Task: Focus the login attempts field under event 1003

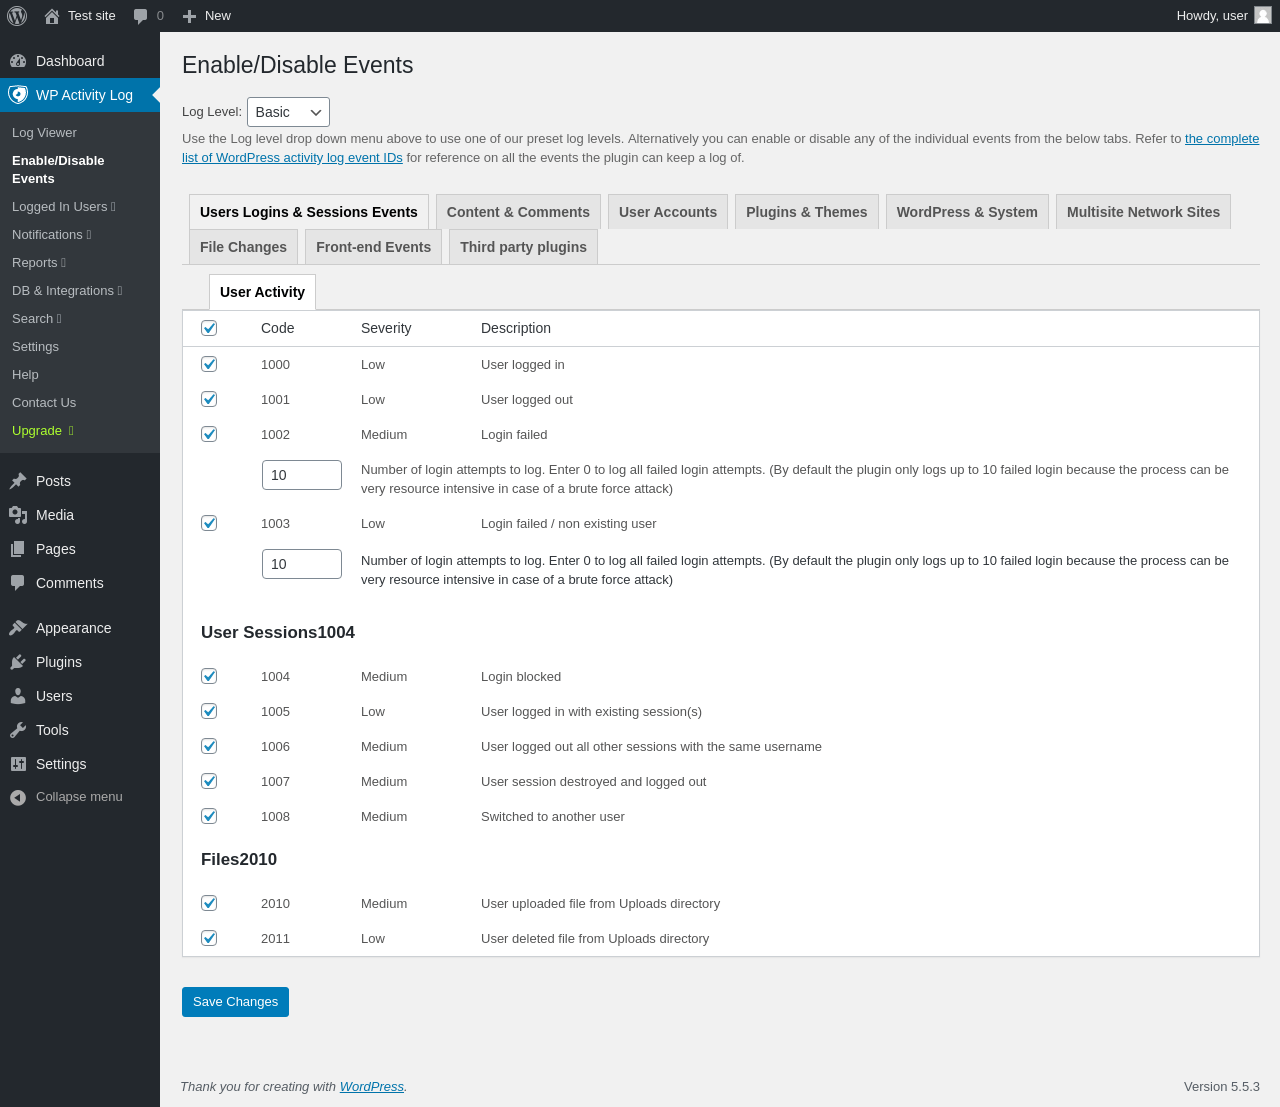Action: (302, 564)
